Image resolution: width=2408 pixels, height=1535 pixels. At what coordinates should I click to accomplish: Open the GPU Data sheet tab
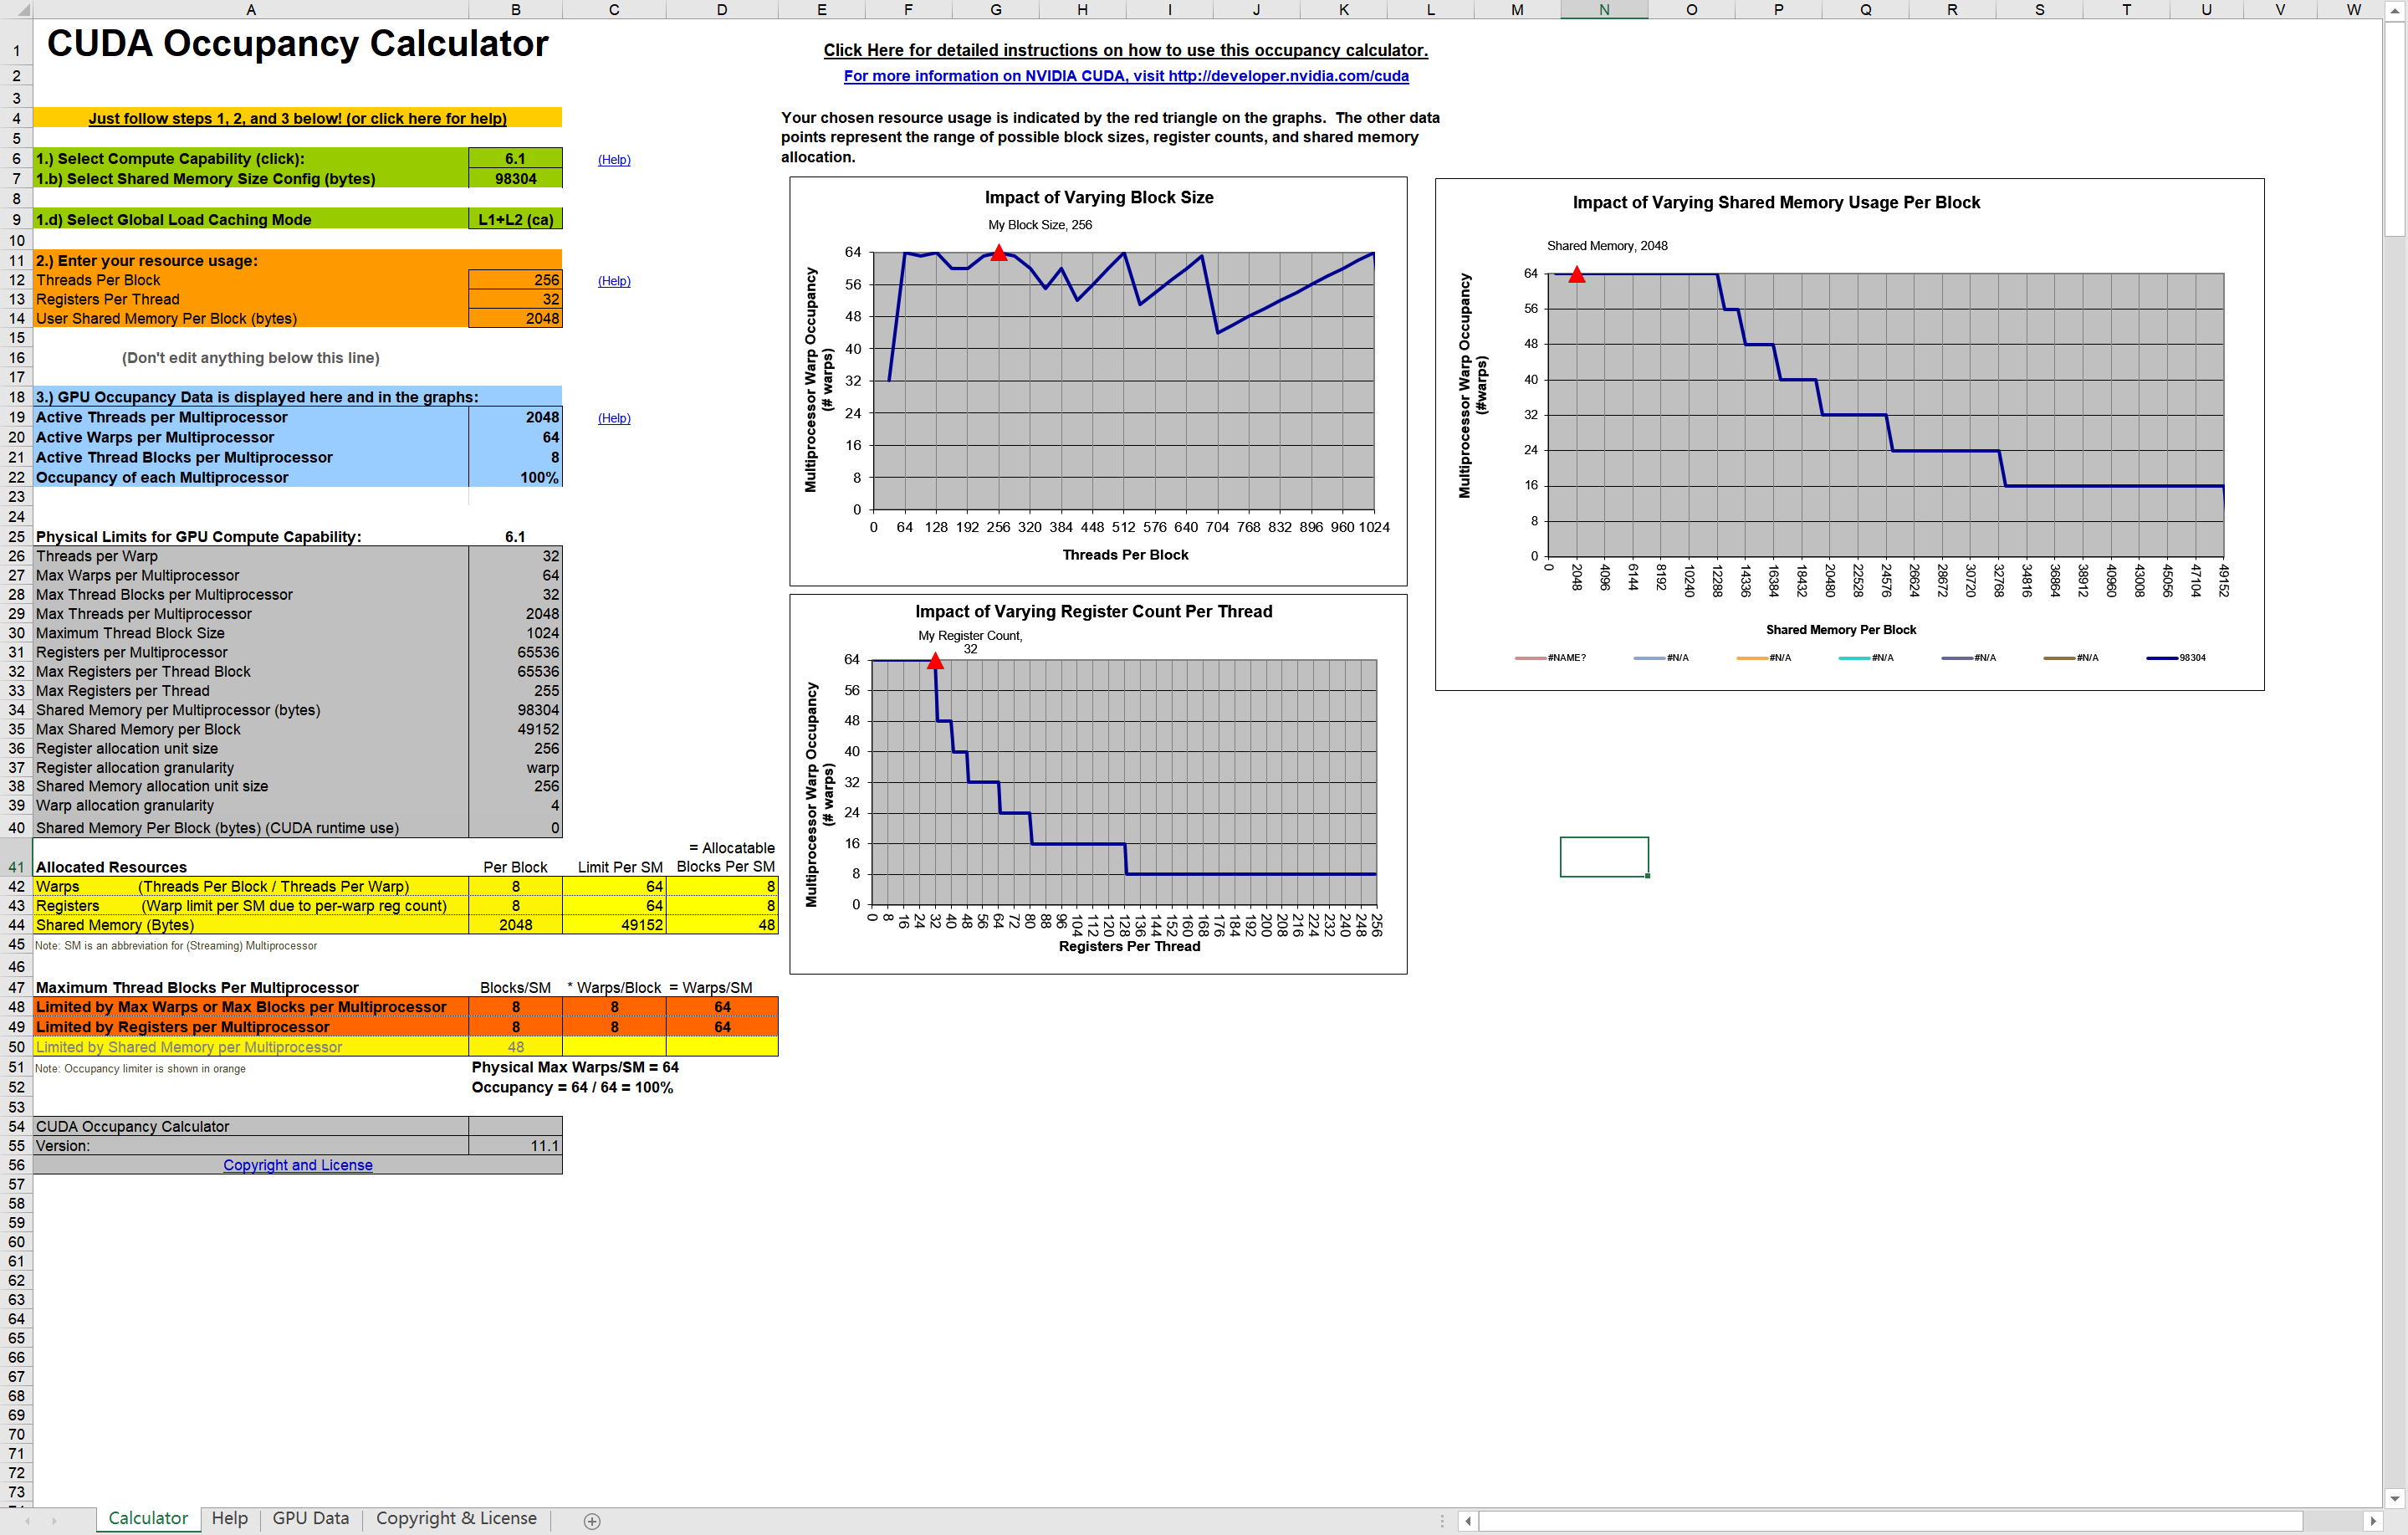[x=311, y=1518]
